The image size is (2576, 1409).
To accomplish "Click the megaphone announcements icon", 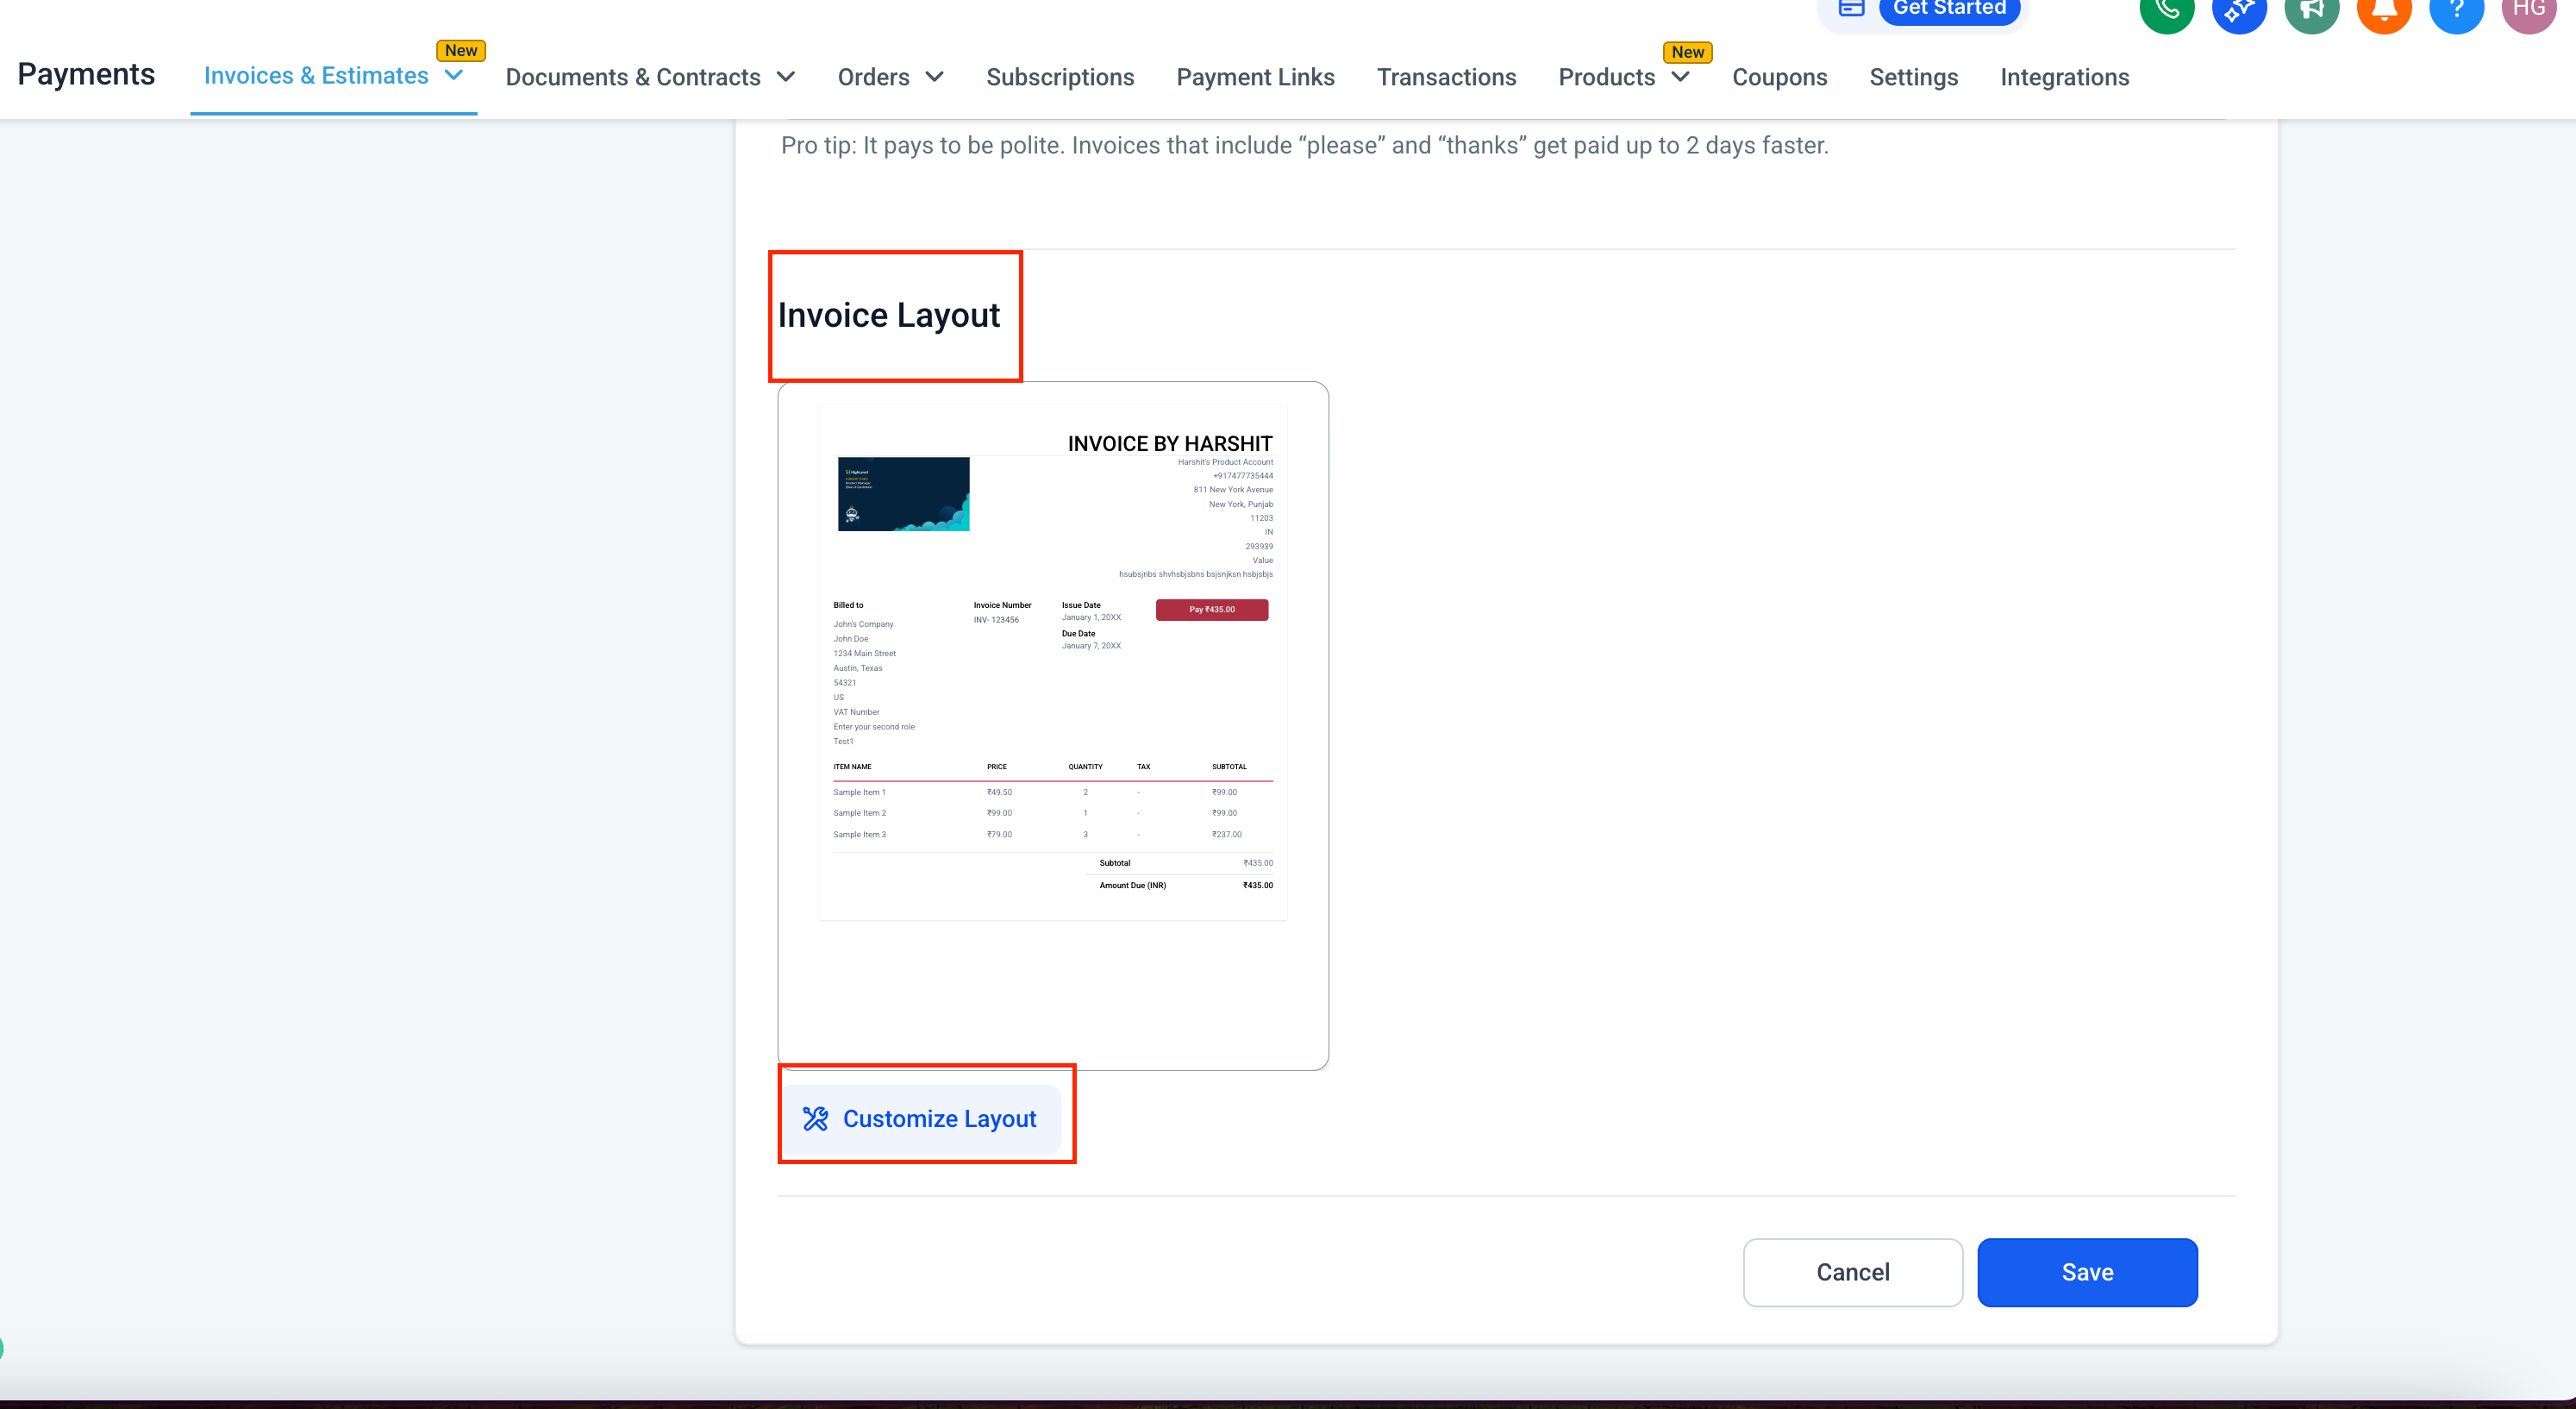I will (2311, 10).
